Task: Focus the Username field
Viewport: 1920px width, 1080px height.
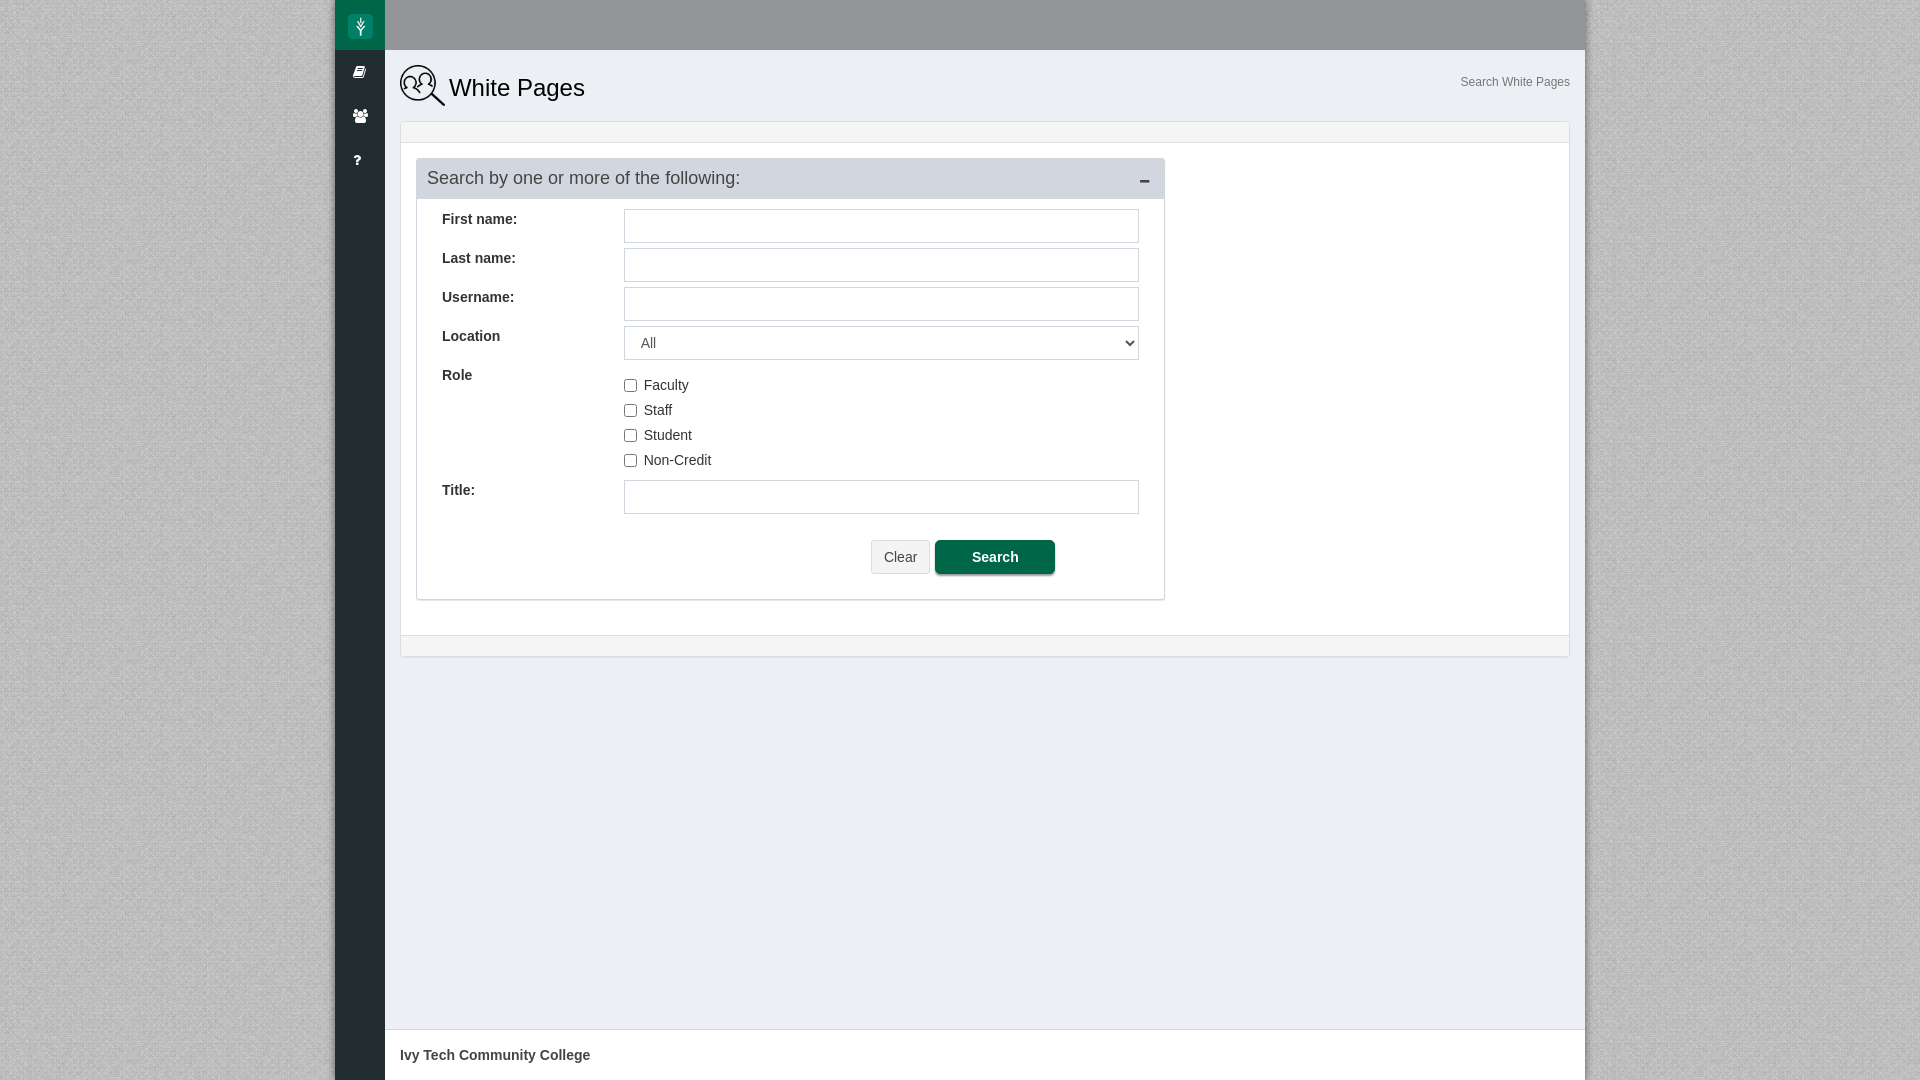Action: click(x=881, y=304)
